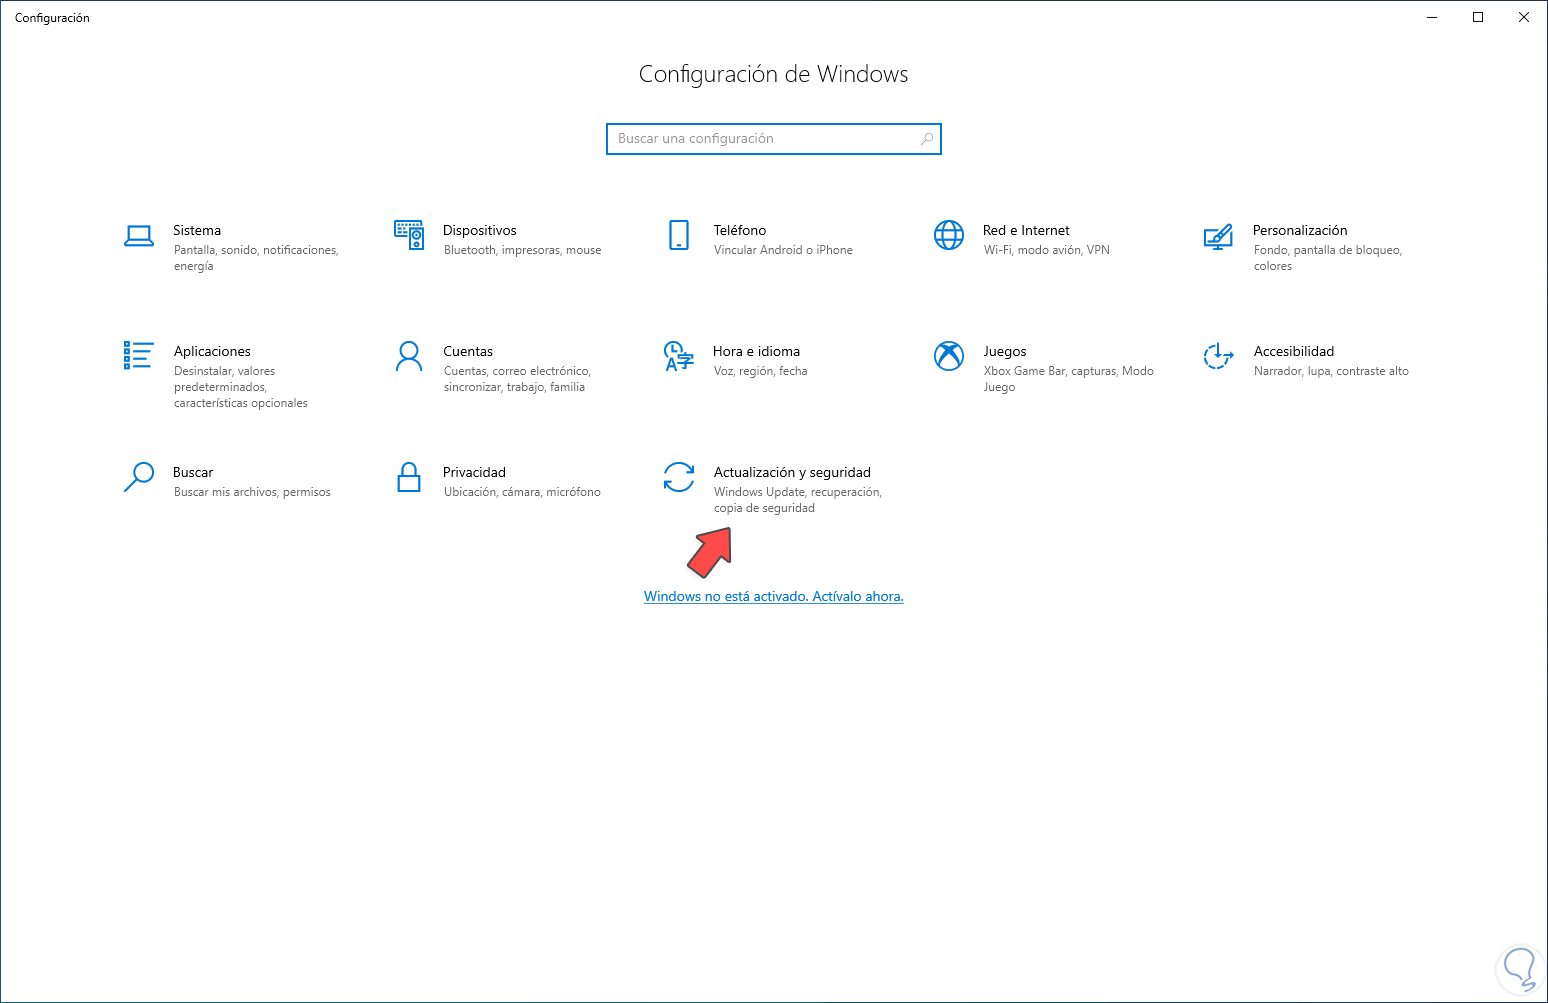Image resolution: width=1548 pixels, height=1003 pixels.
Task: Click the text Windows Update, recuperación
Action: 797,492
